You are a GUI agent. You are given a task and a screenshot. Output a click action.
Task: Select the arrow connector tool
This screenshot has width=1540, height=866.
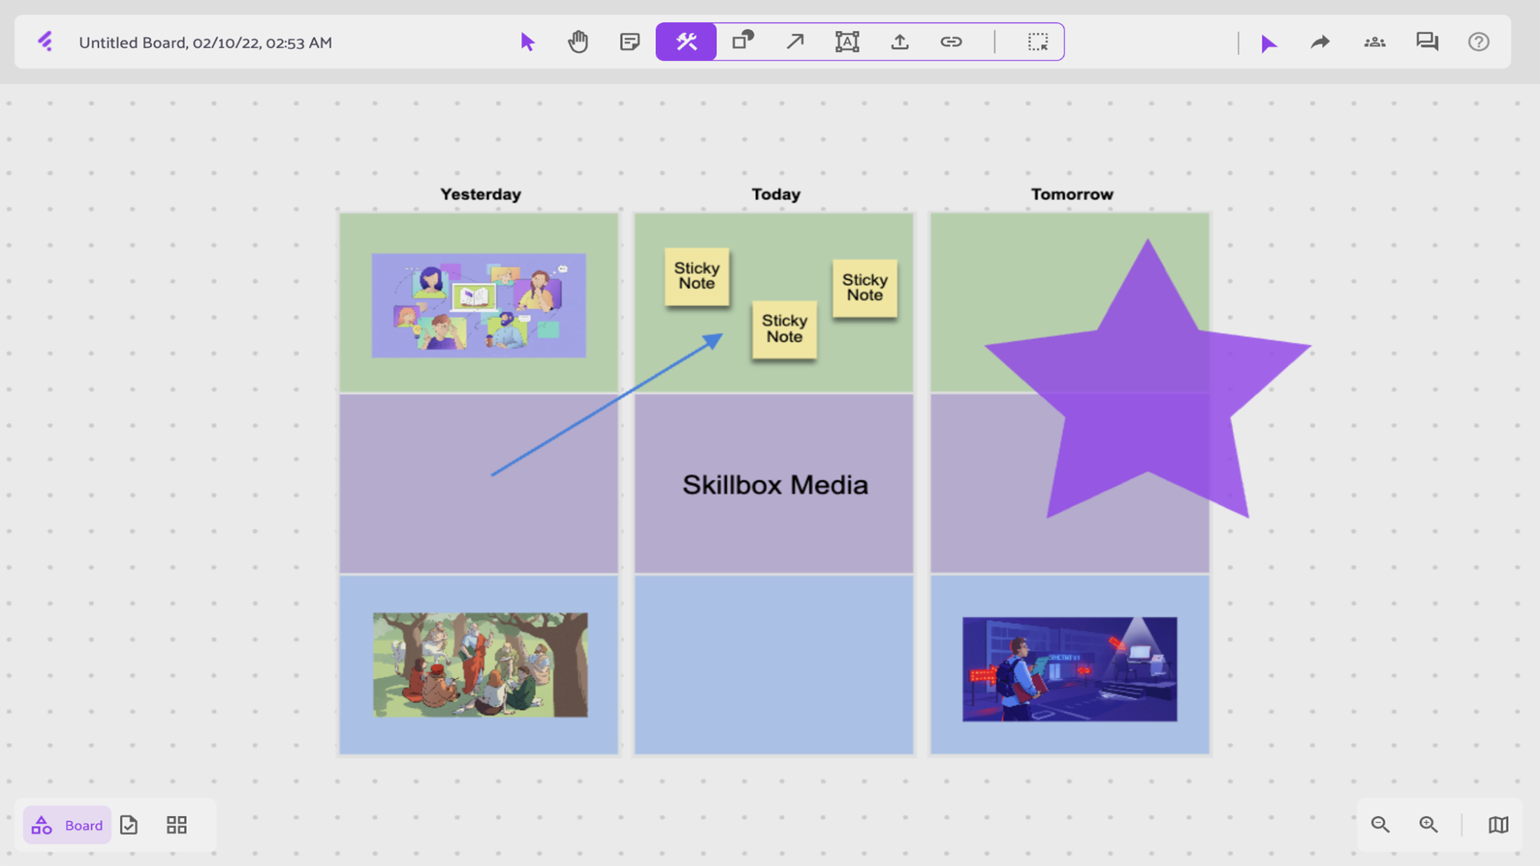point(795,42)
